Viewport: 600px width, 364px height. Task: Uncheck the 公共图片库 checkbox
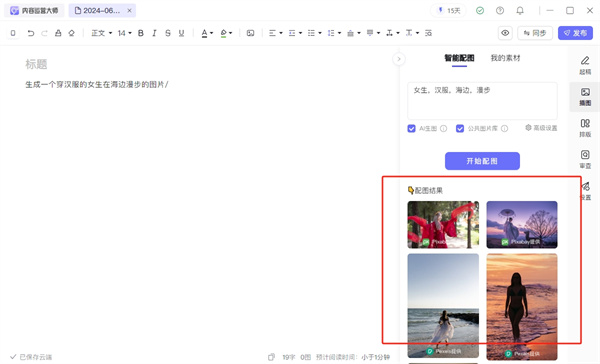point(460,129)
